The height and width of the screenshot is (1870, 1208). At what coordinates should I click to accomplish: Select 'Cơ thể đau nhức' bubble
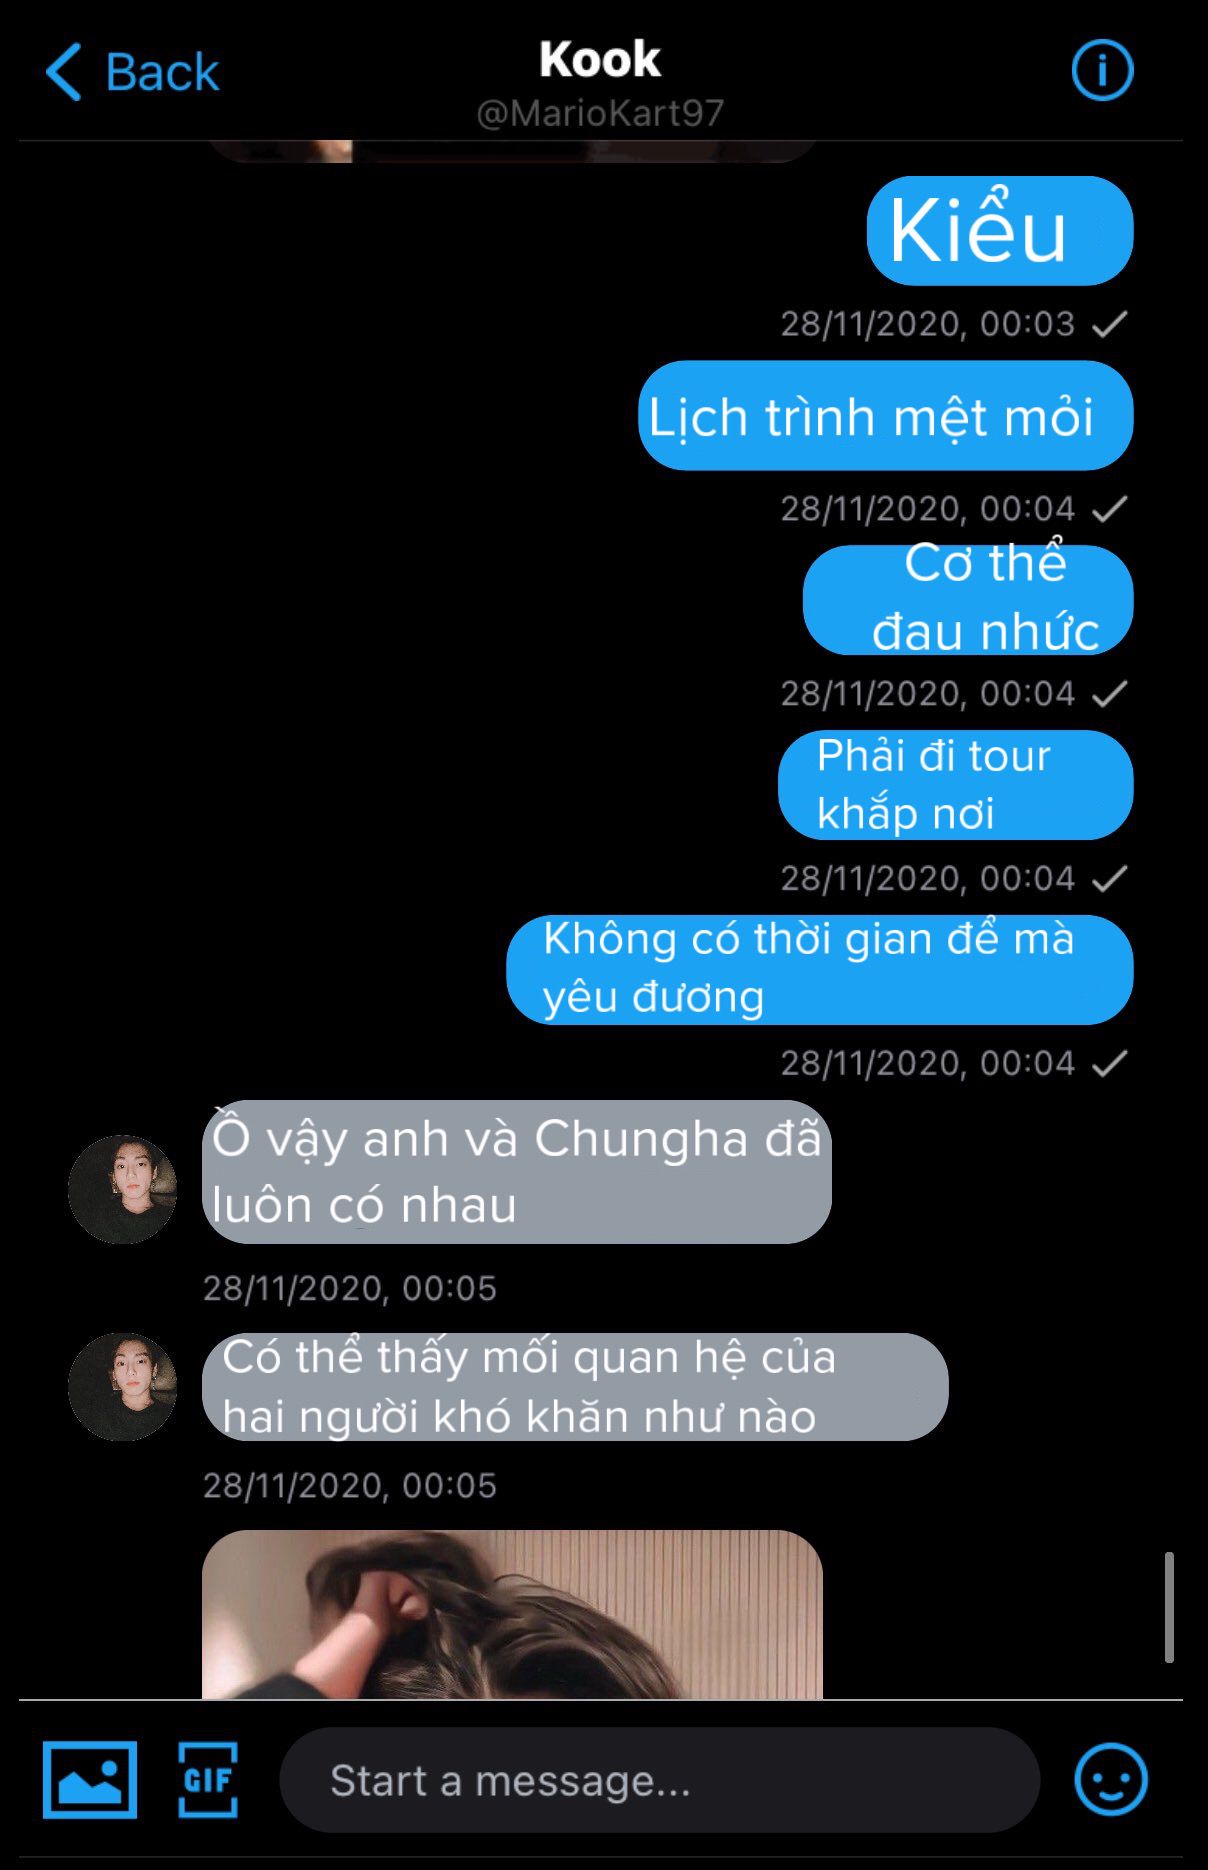(968, 600)
